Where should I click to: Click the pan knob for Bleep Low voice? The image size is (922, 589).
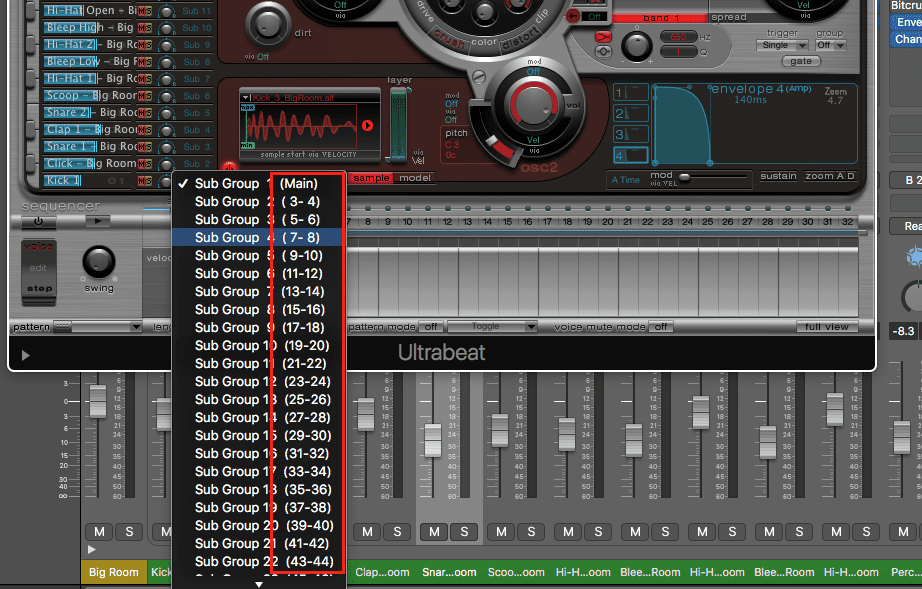[167, 62]
